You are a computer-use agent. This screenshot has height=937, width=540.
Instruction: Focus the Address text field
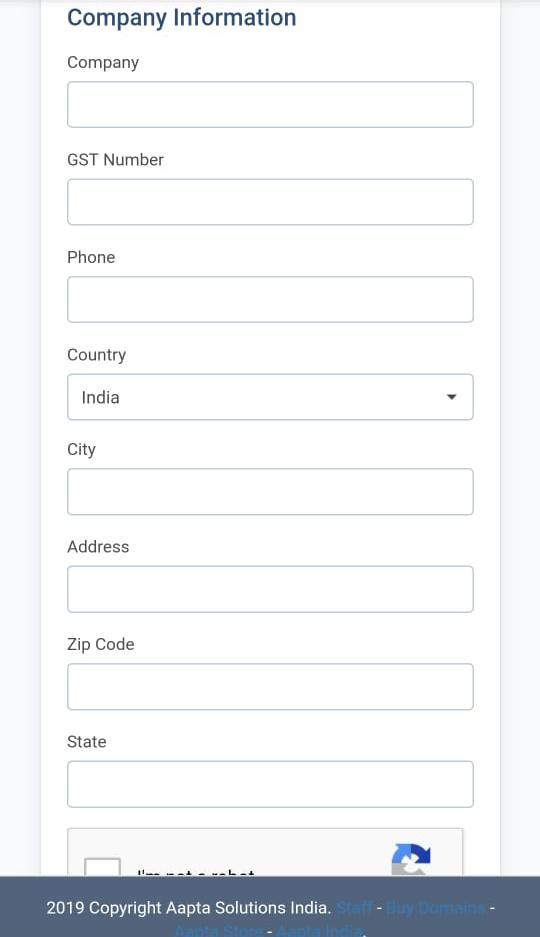tap(270, 589)
